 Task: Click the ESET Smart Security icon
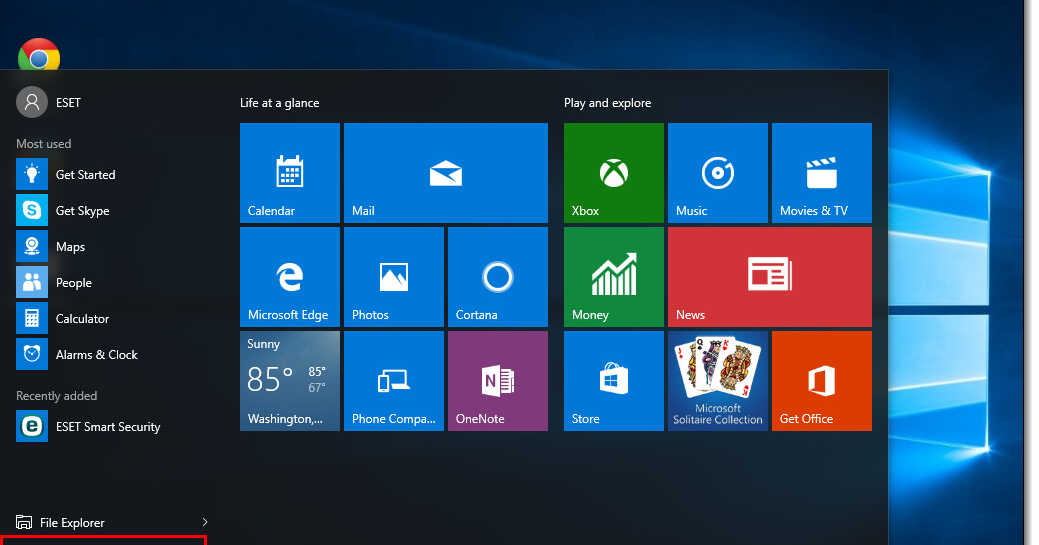tap(32, 426)
